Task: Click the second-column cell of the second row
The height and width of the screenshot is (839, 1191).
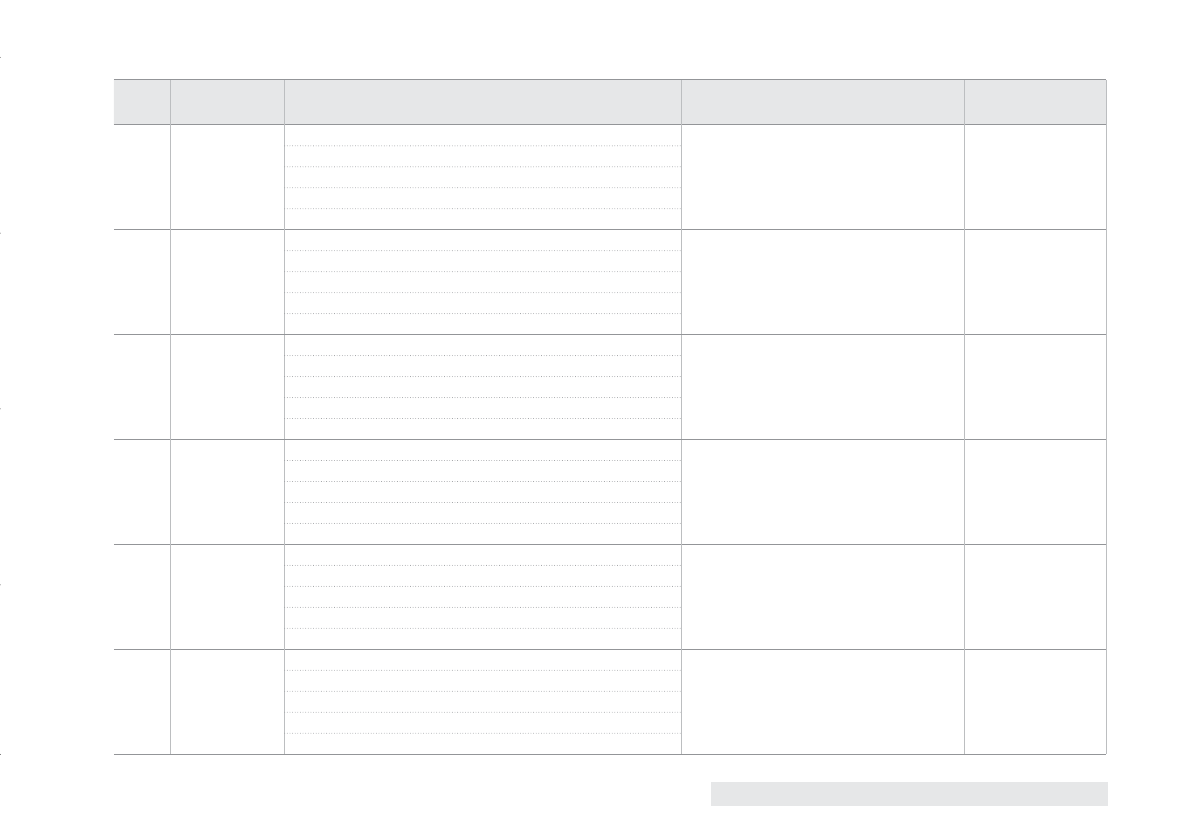Action: (227, 282)
